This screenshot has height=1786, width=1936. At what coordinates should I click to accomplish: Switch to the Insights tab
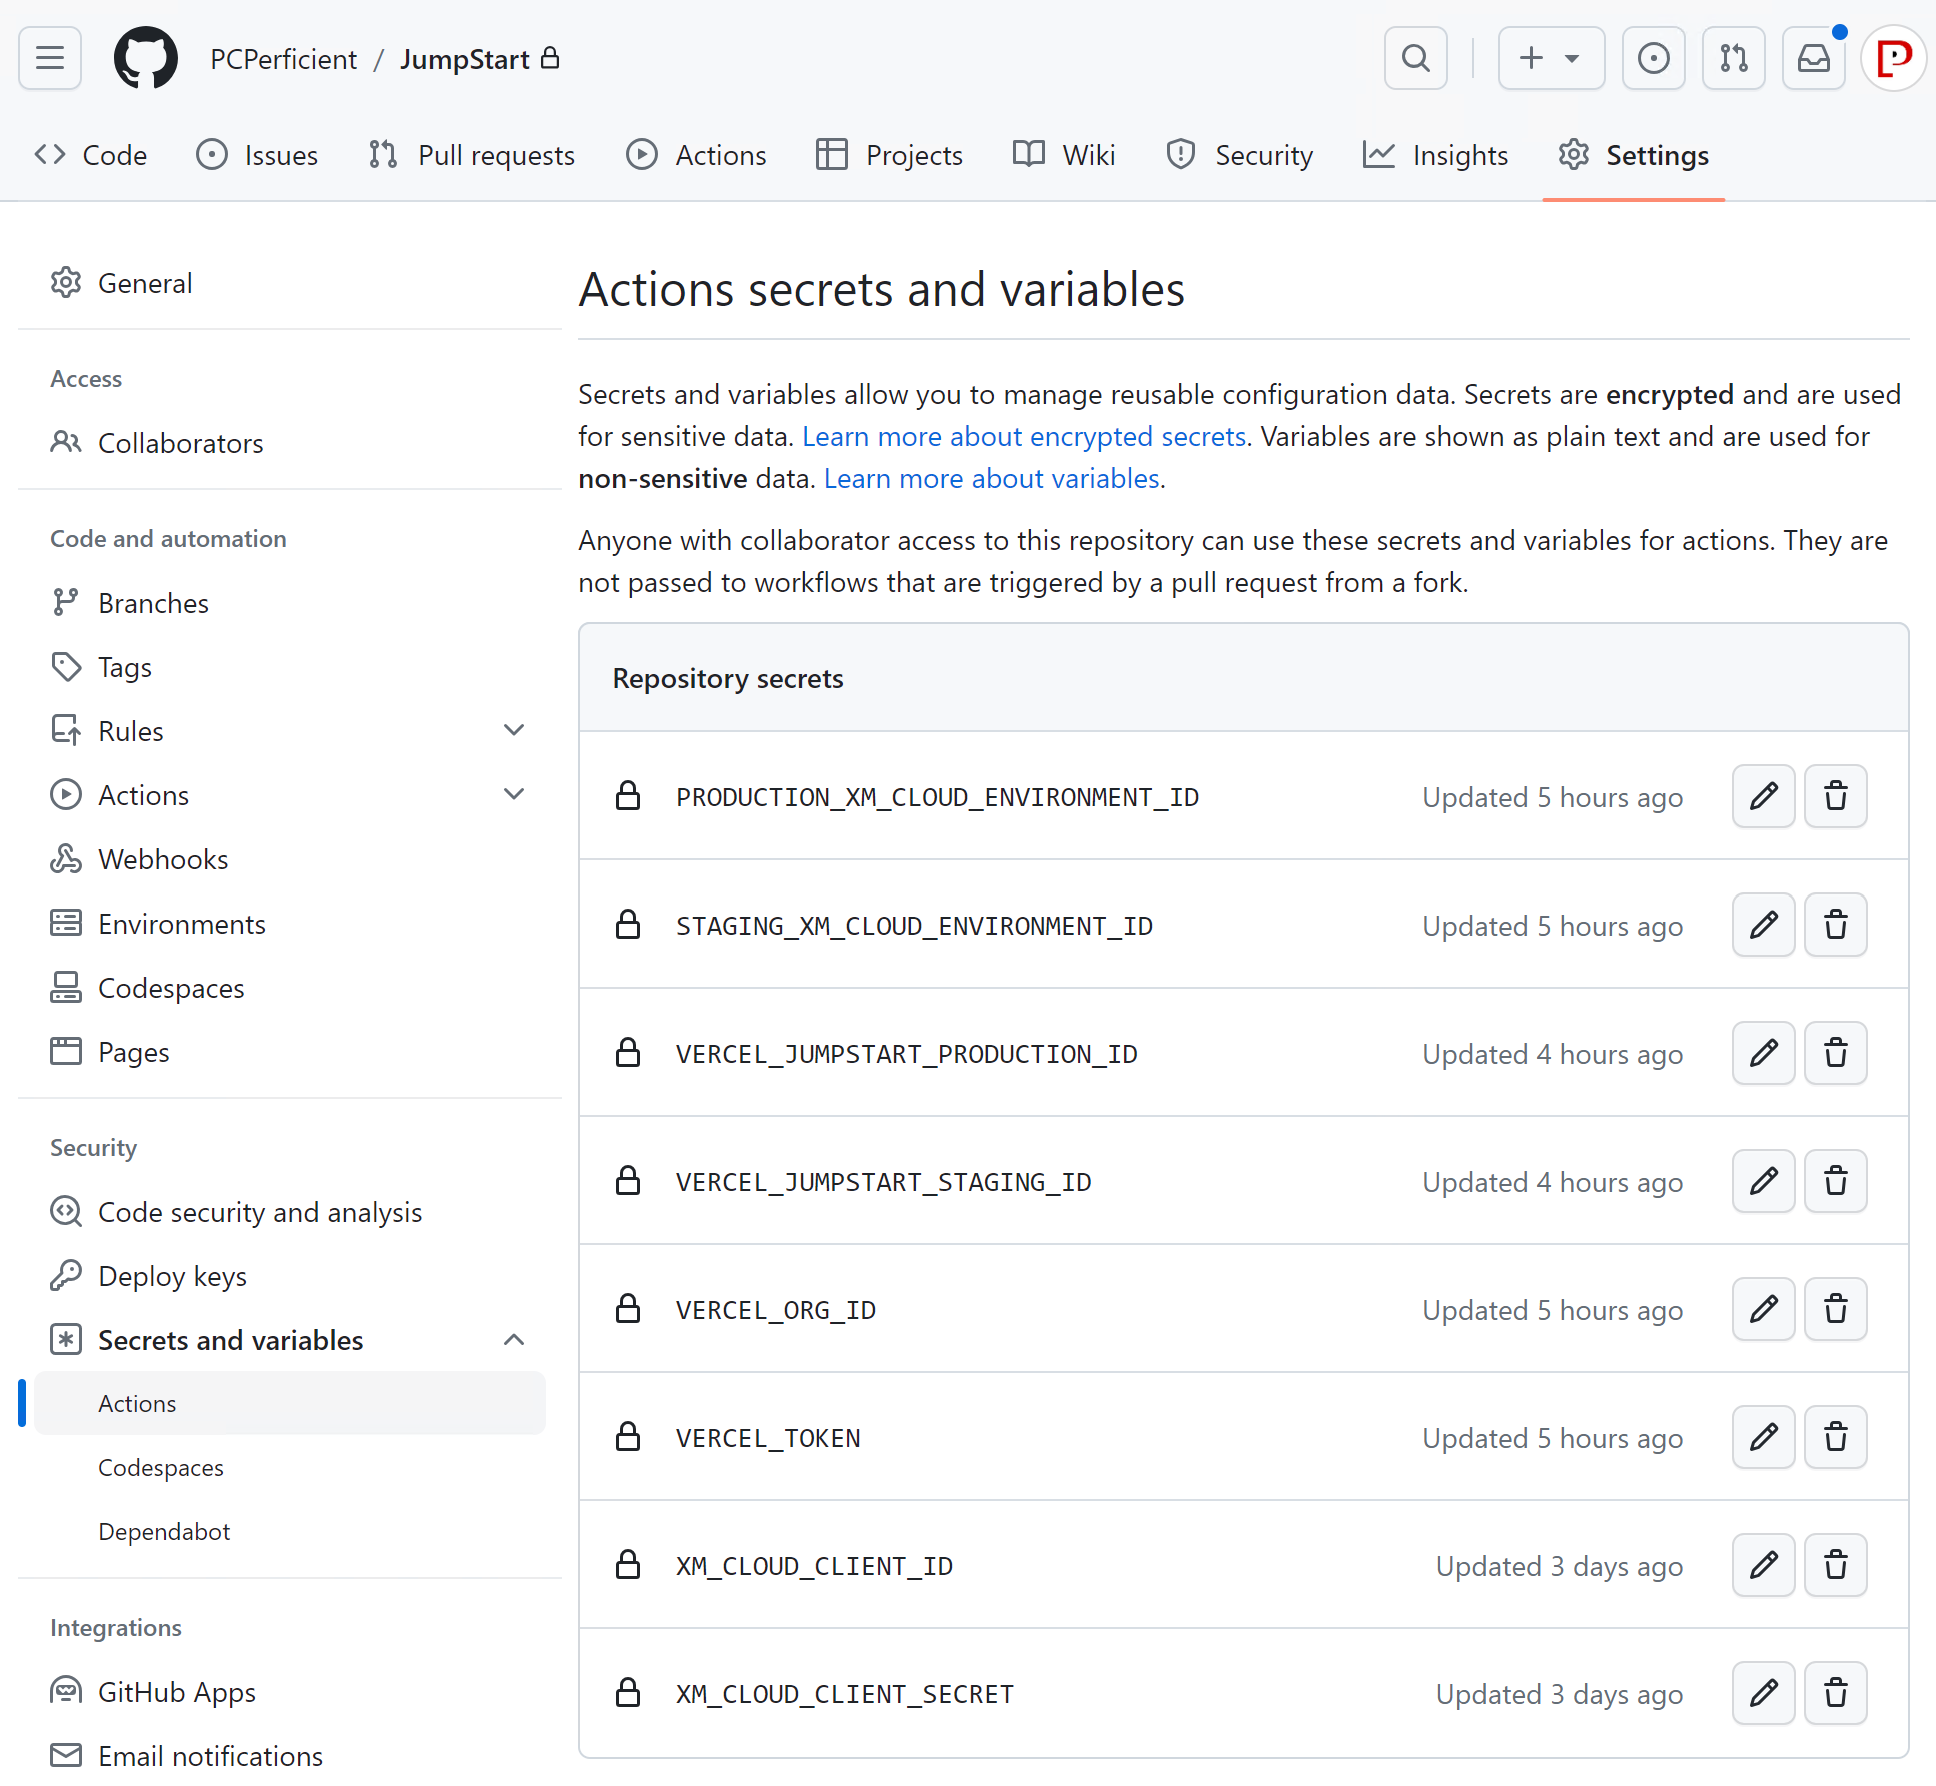click(x=1435, y=155)
